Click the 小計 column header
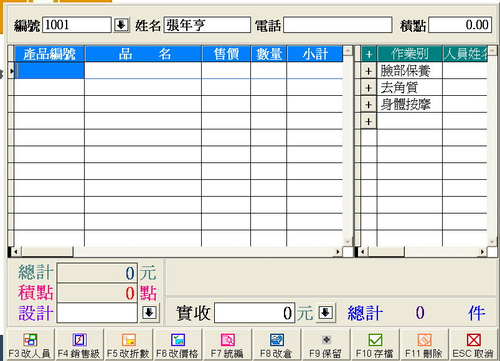The width and height of the screenshot is (500, 361). click(x=315, y=54)
